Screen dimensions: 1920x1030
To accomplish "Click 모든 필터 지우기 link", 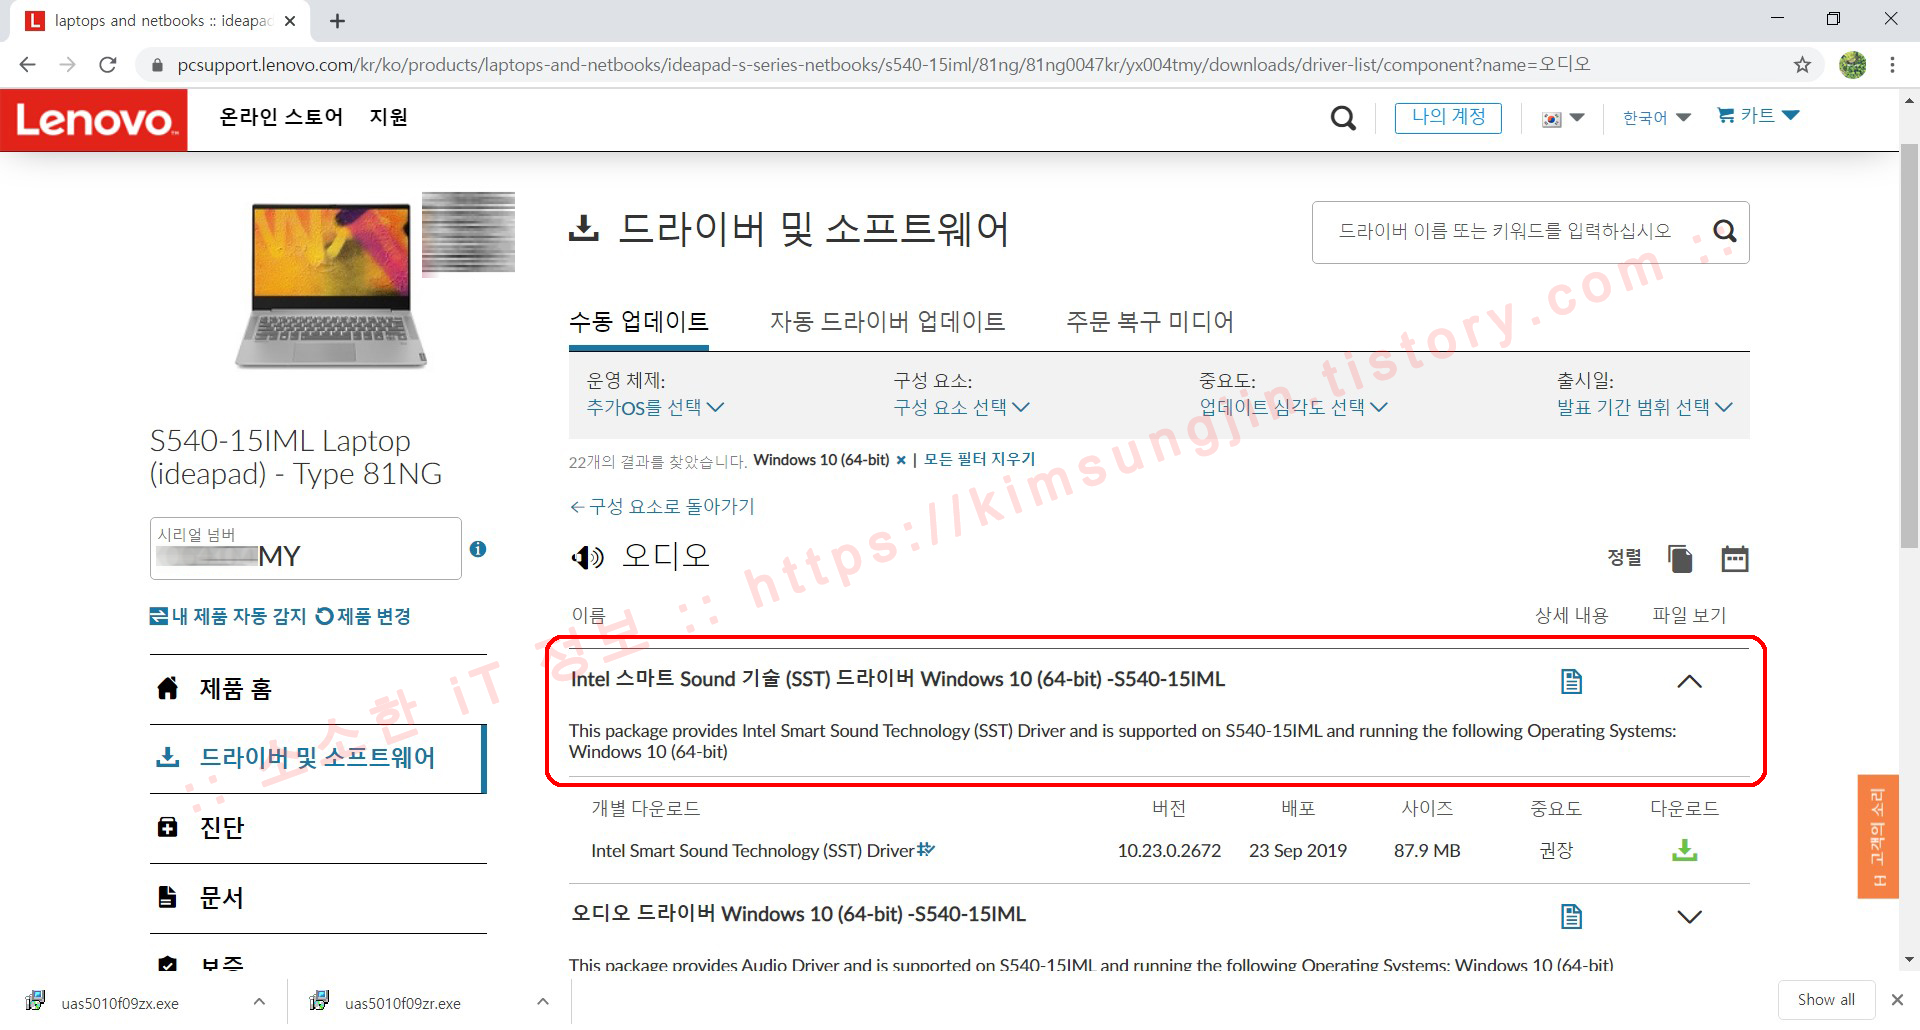I will point(979,459).
